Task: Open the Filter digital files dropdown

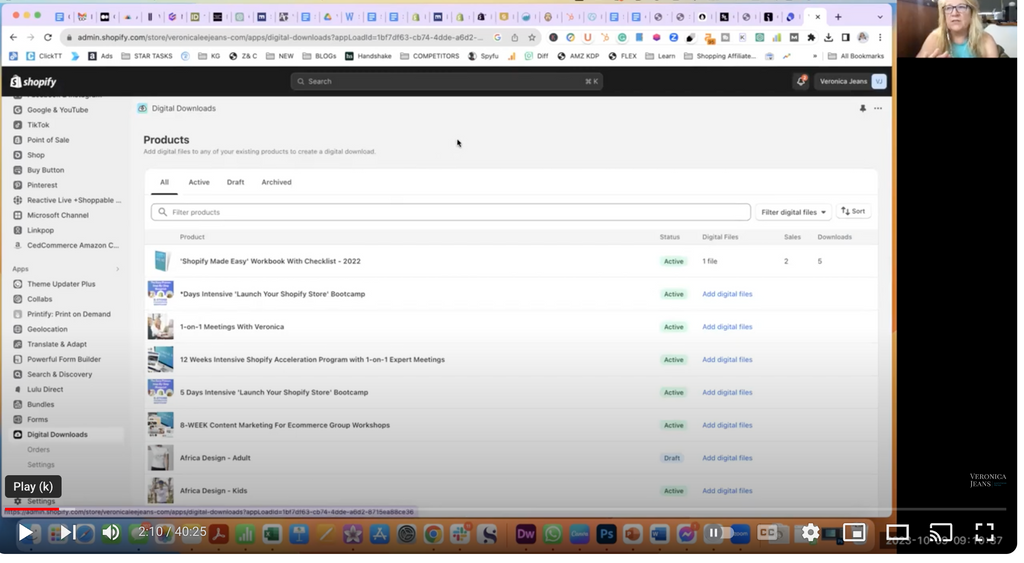Action: point(793,212)
